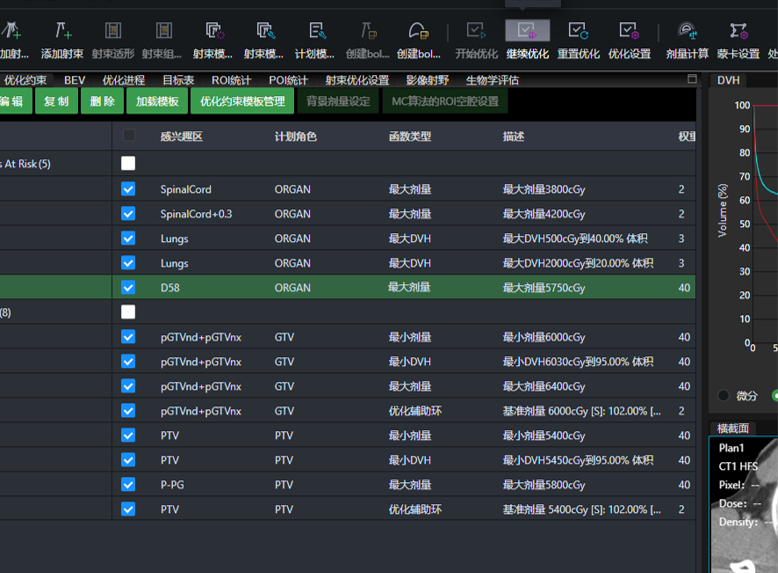Switch to the BEV tab

coord(74,80)
